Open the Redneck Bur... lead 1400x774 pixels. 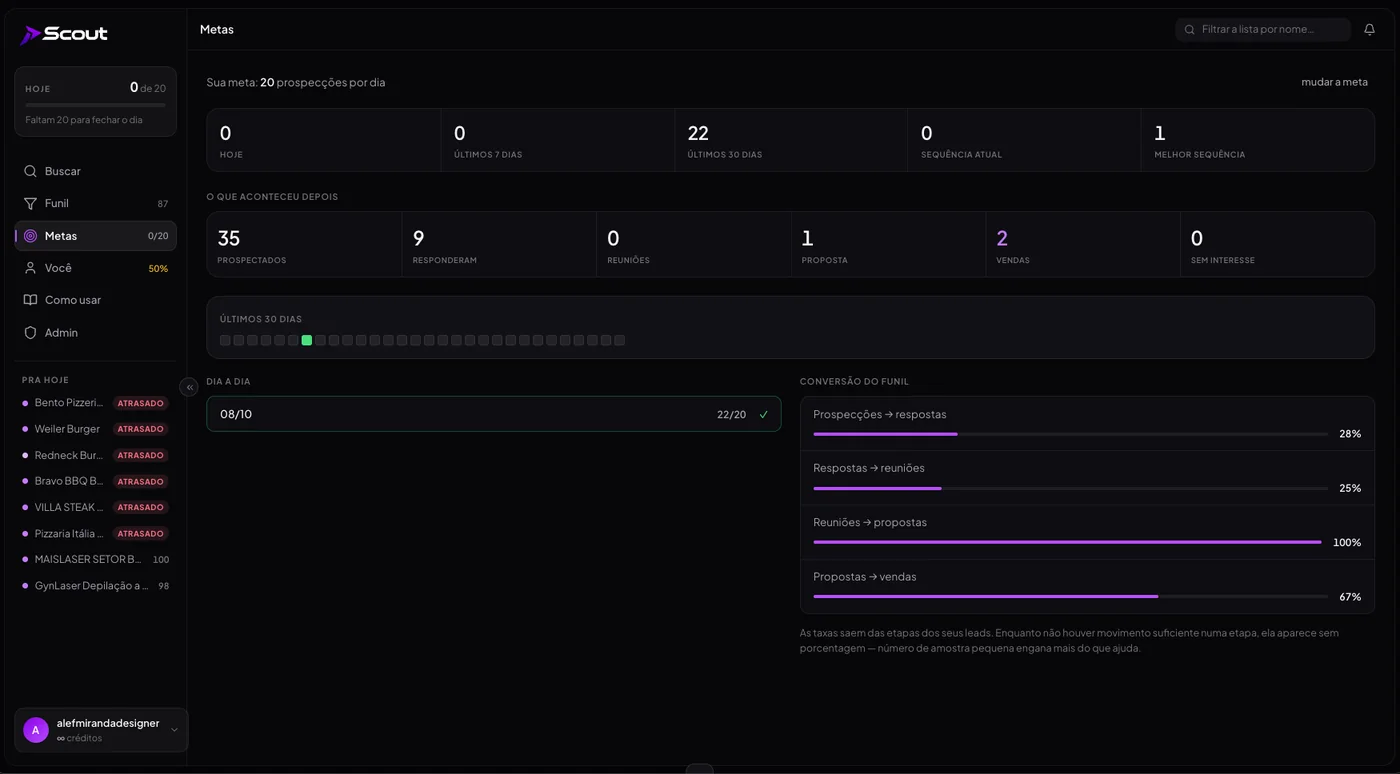click(95, 455)
